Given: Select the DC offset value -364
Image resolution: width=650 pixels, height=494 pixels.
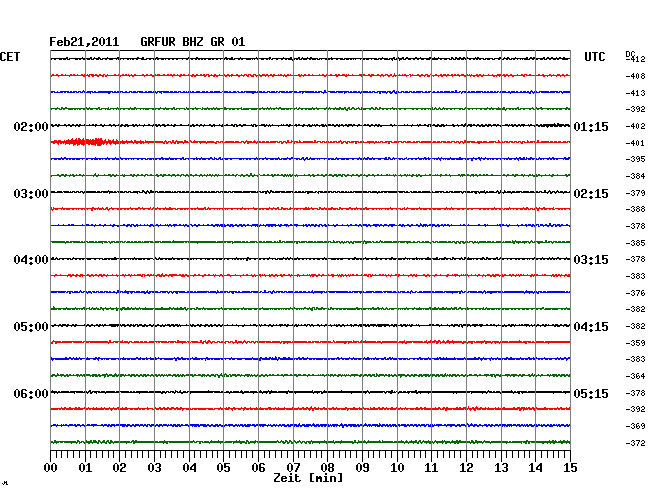Looking at the screenshot, I should (635, 376).
